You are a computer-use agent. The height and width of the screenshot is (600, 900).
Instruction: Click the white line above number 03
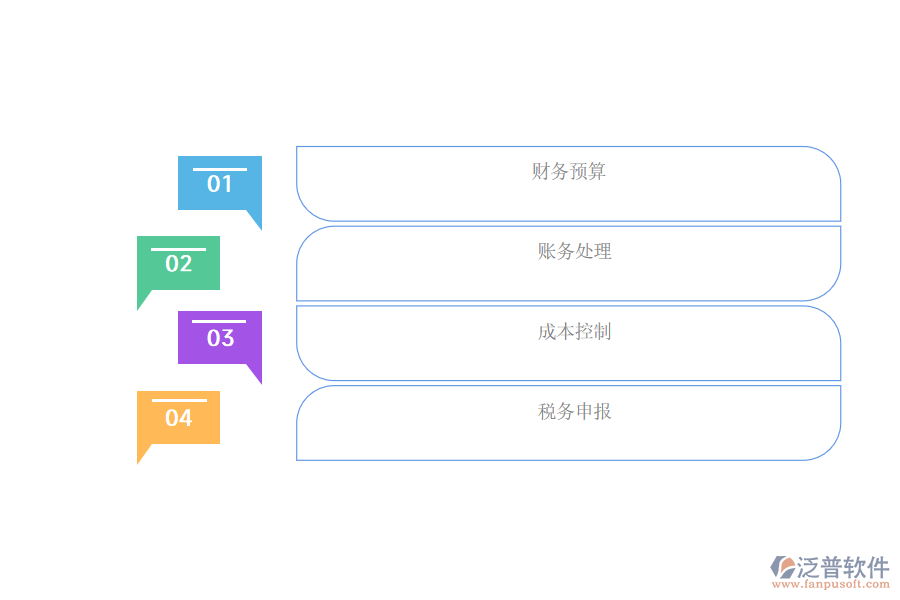[x=220, y=322]
